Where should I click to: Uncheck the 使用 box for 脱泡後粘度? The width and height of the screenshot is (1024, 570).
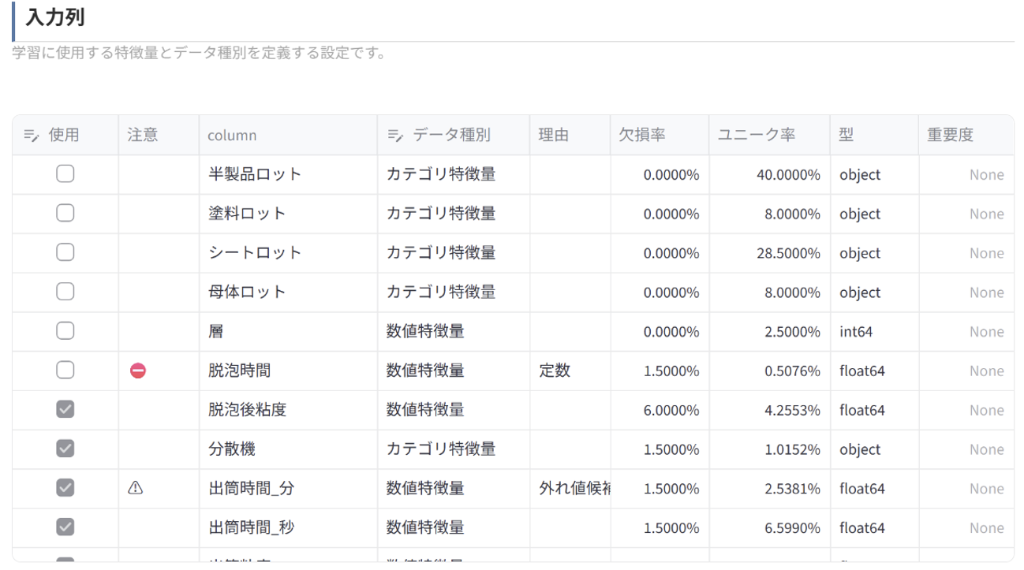click(65, 409)
